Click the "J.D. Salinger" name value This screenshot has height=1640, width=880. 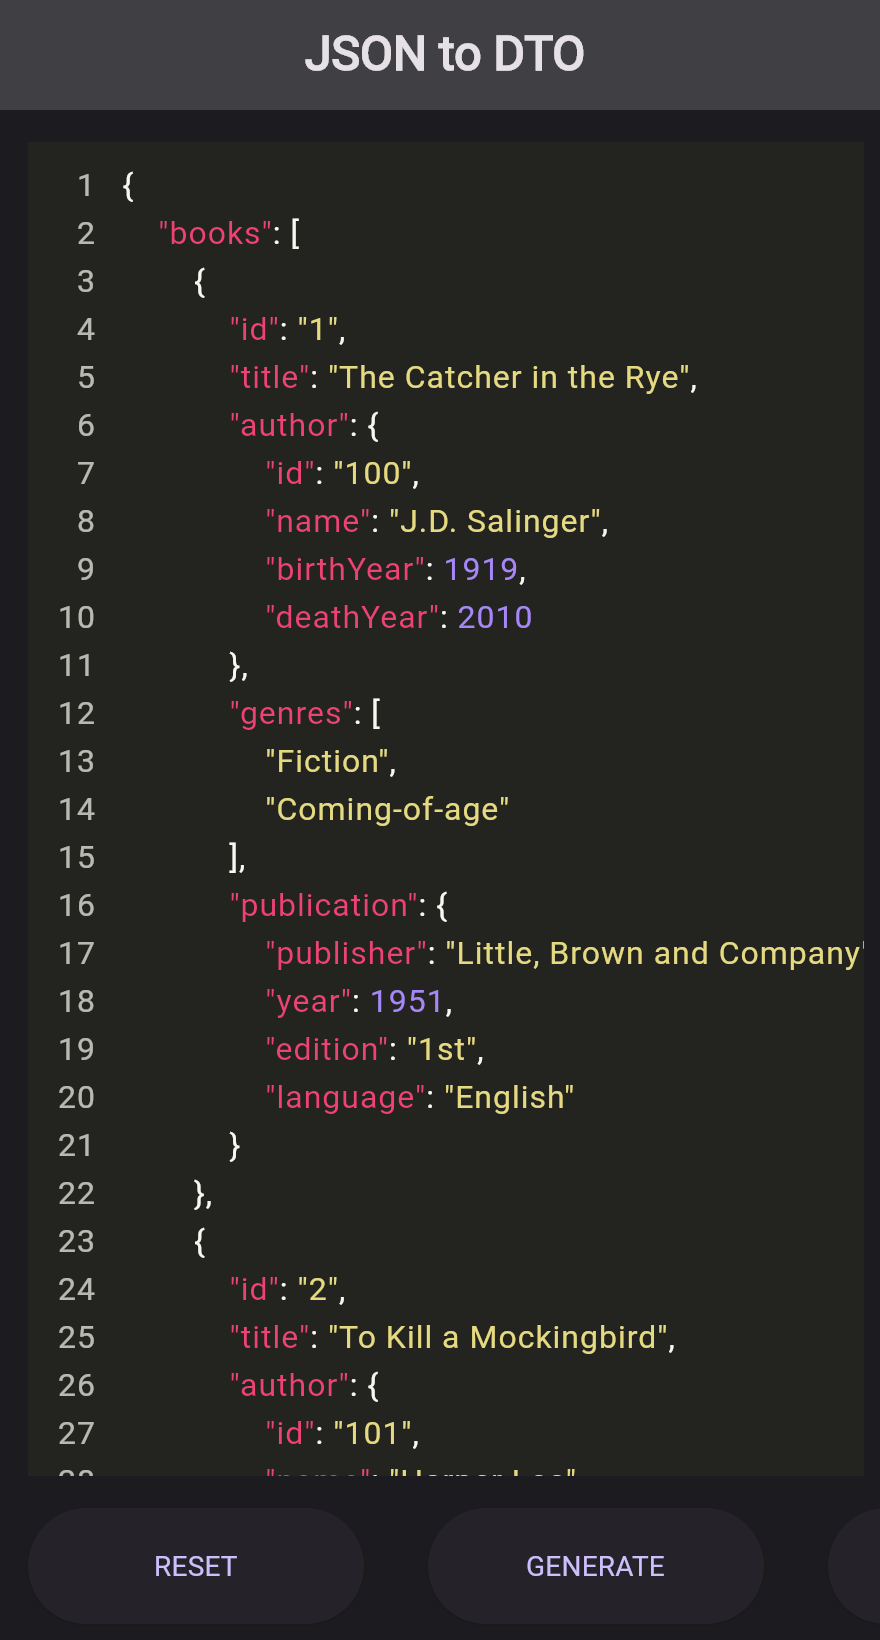click(x=495, y=521)
